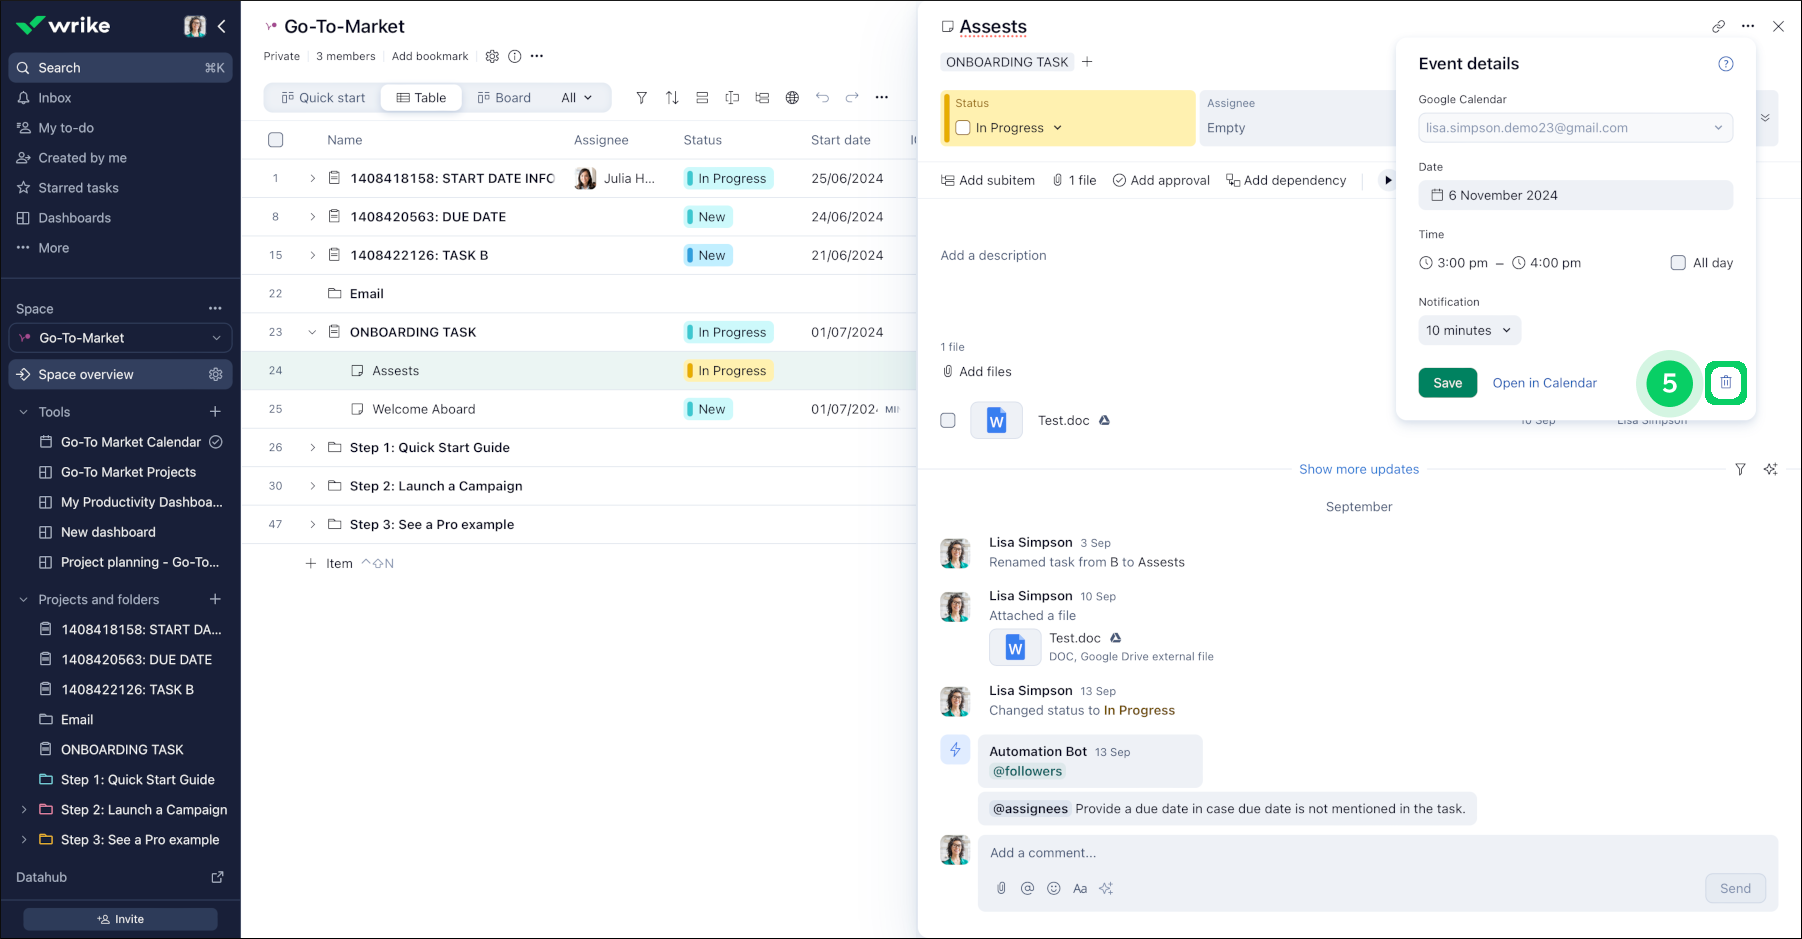Click the filter icon in table toolbar
The image size is (1802, 939).
642,98
